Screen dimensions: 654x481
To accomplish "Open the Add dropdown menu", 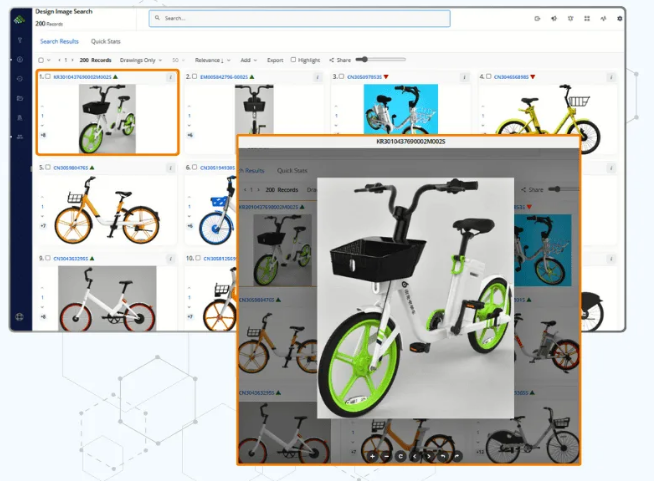I will pyautogui.click(x=247, y=60).
